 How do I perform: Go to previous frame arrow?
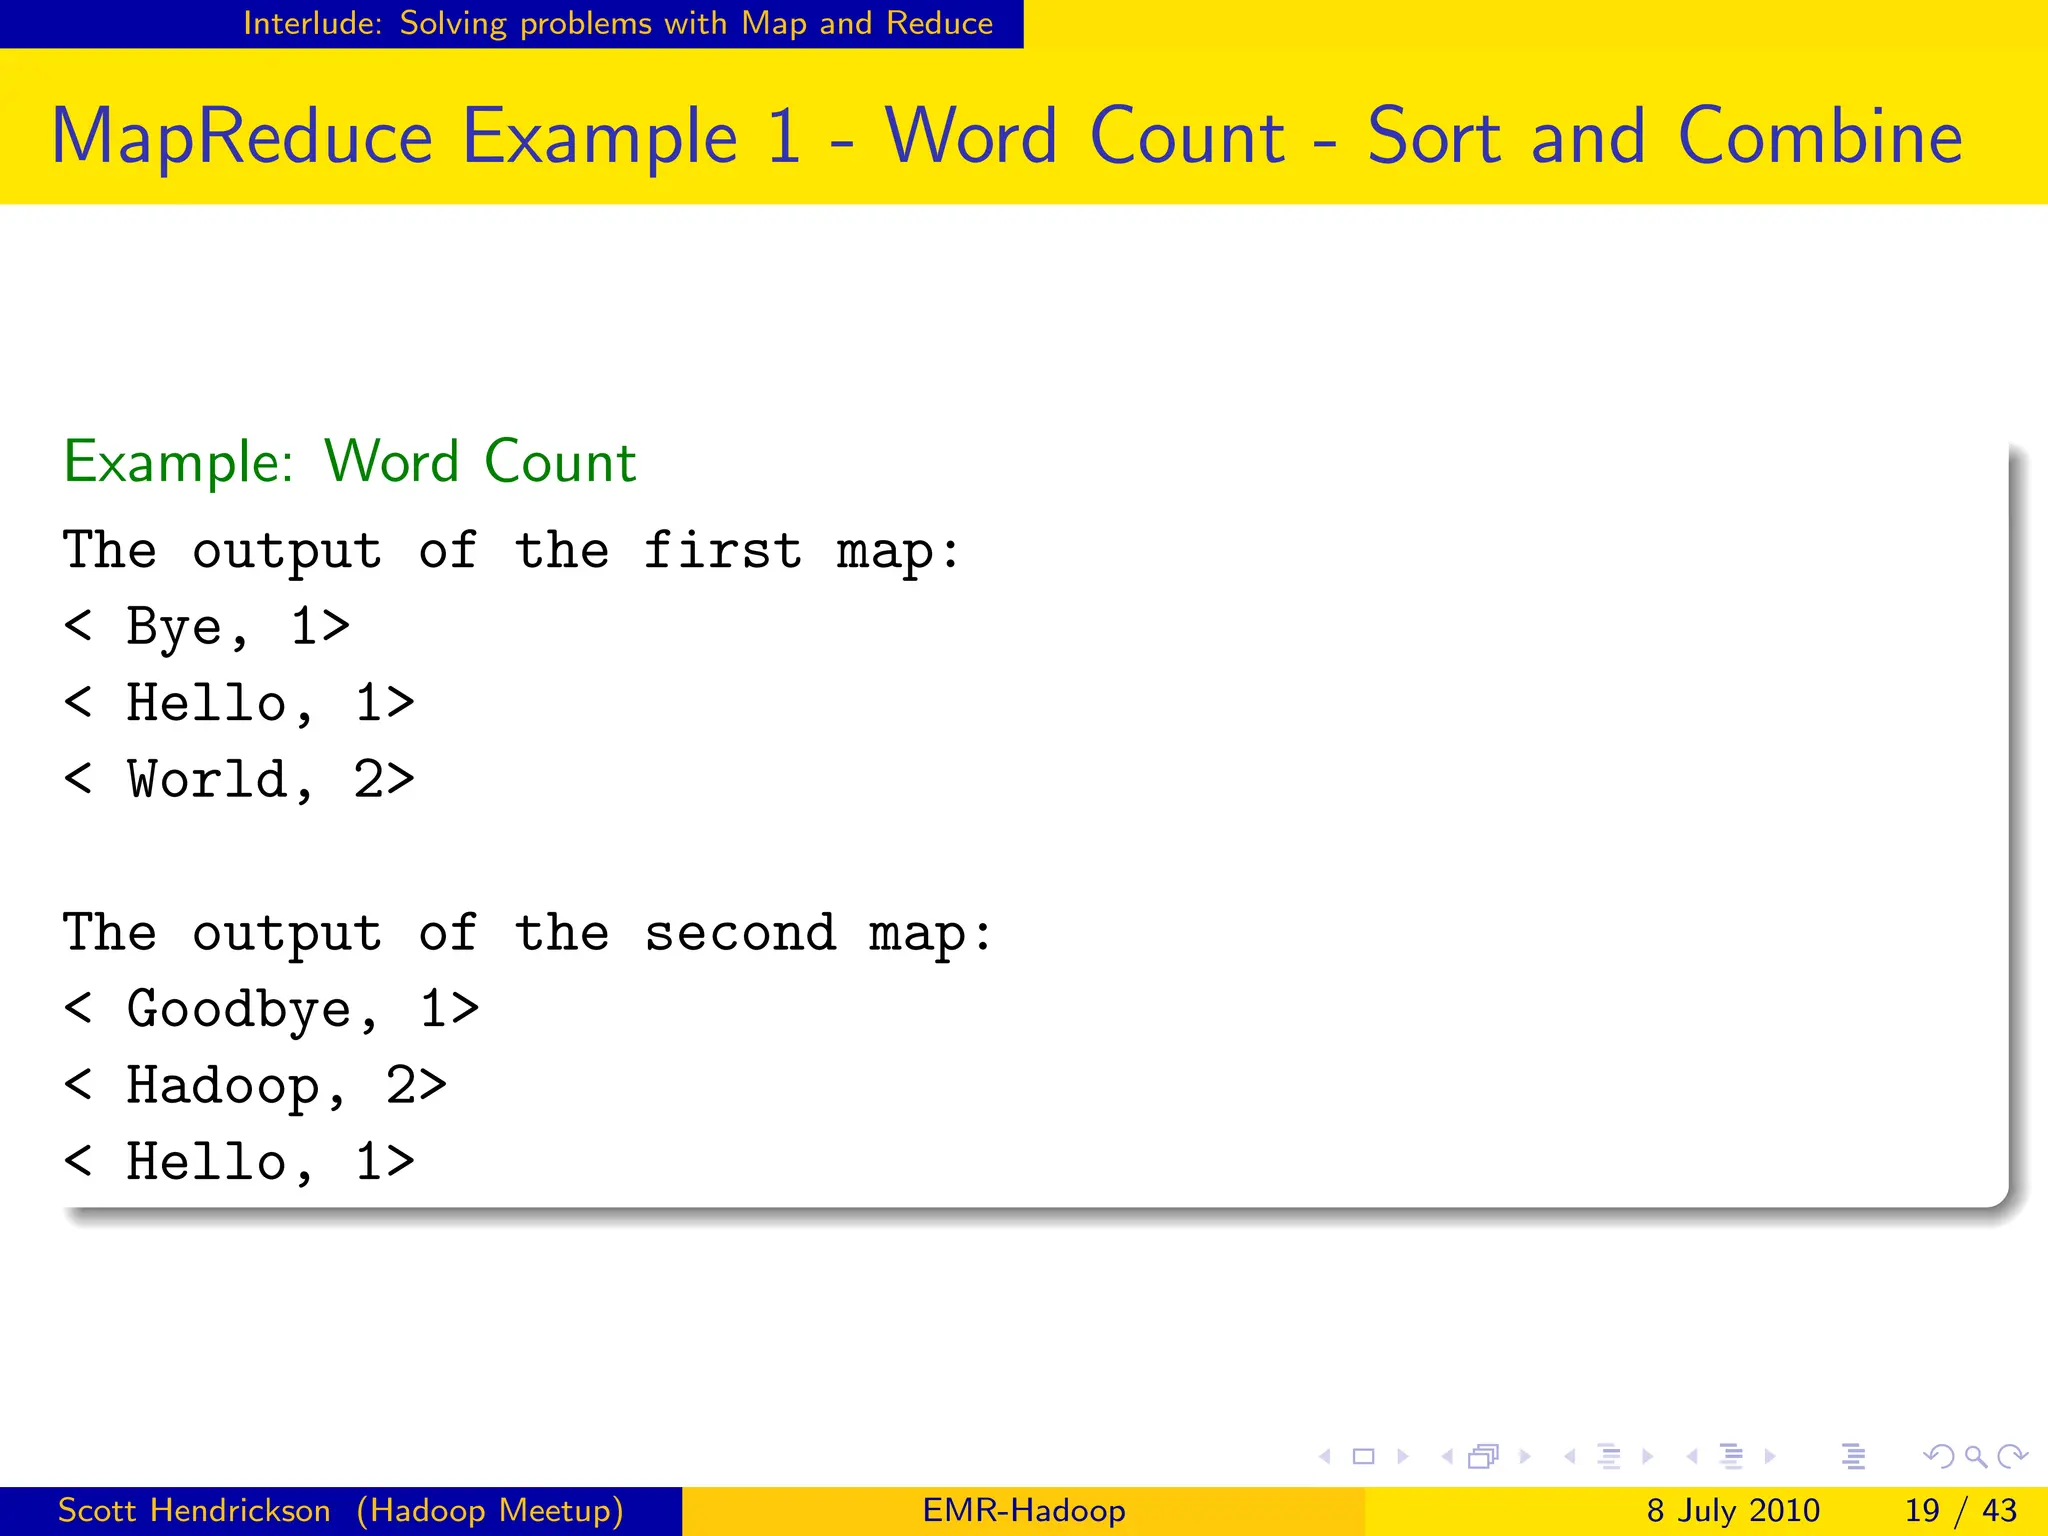1447,1457
